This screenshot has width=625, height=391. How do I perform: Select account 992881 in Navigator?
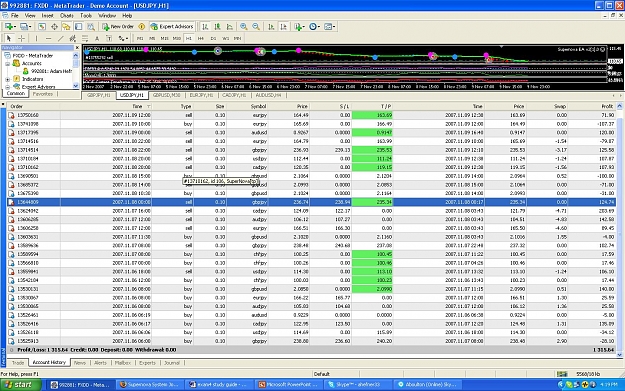pos(51,71)
